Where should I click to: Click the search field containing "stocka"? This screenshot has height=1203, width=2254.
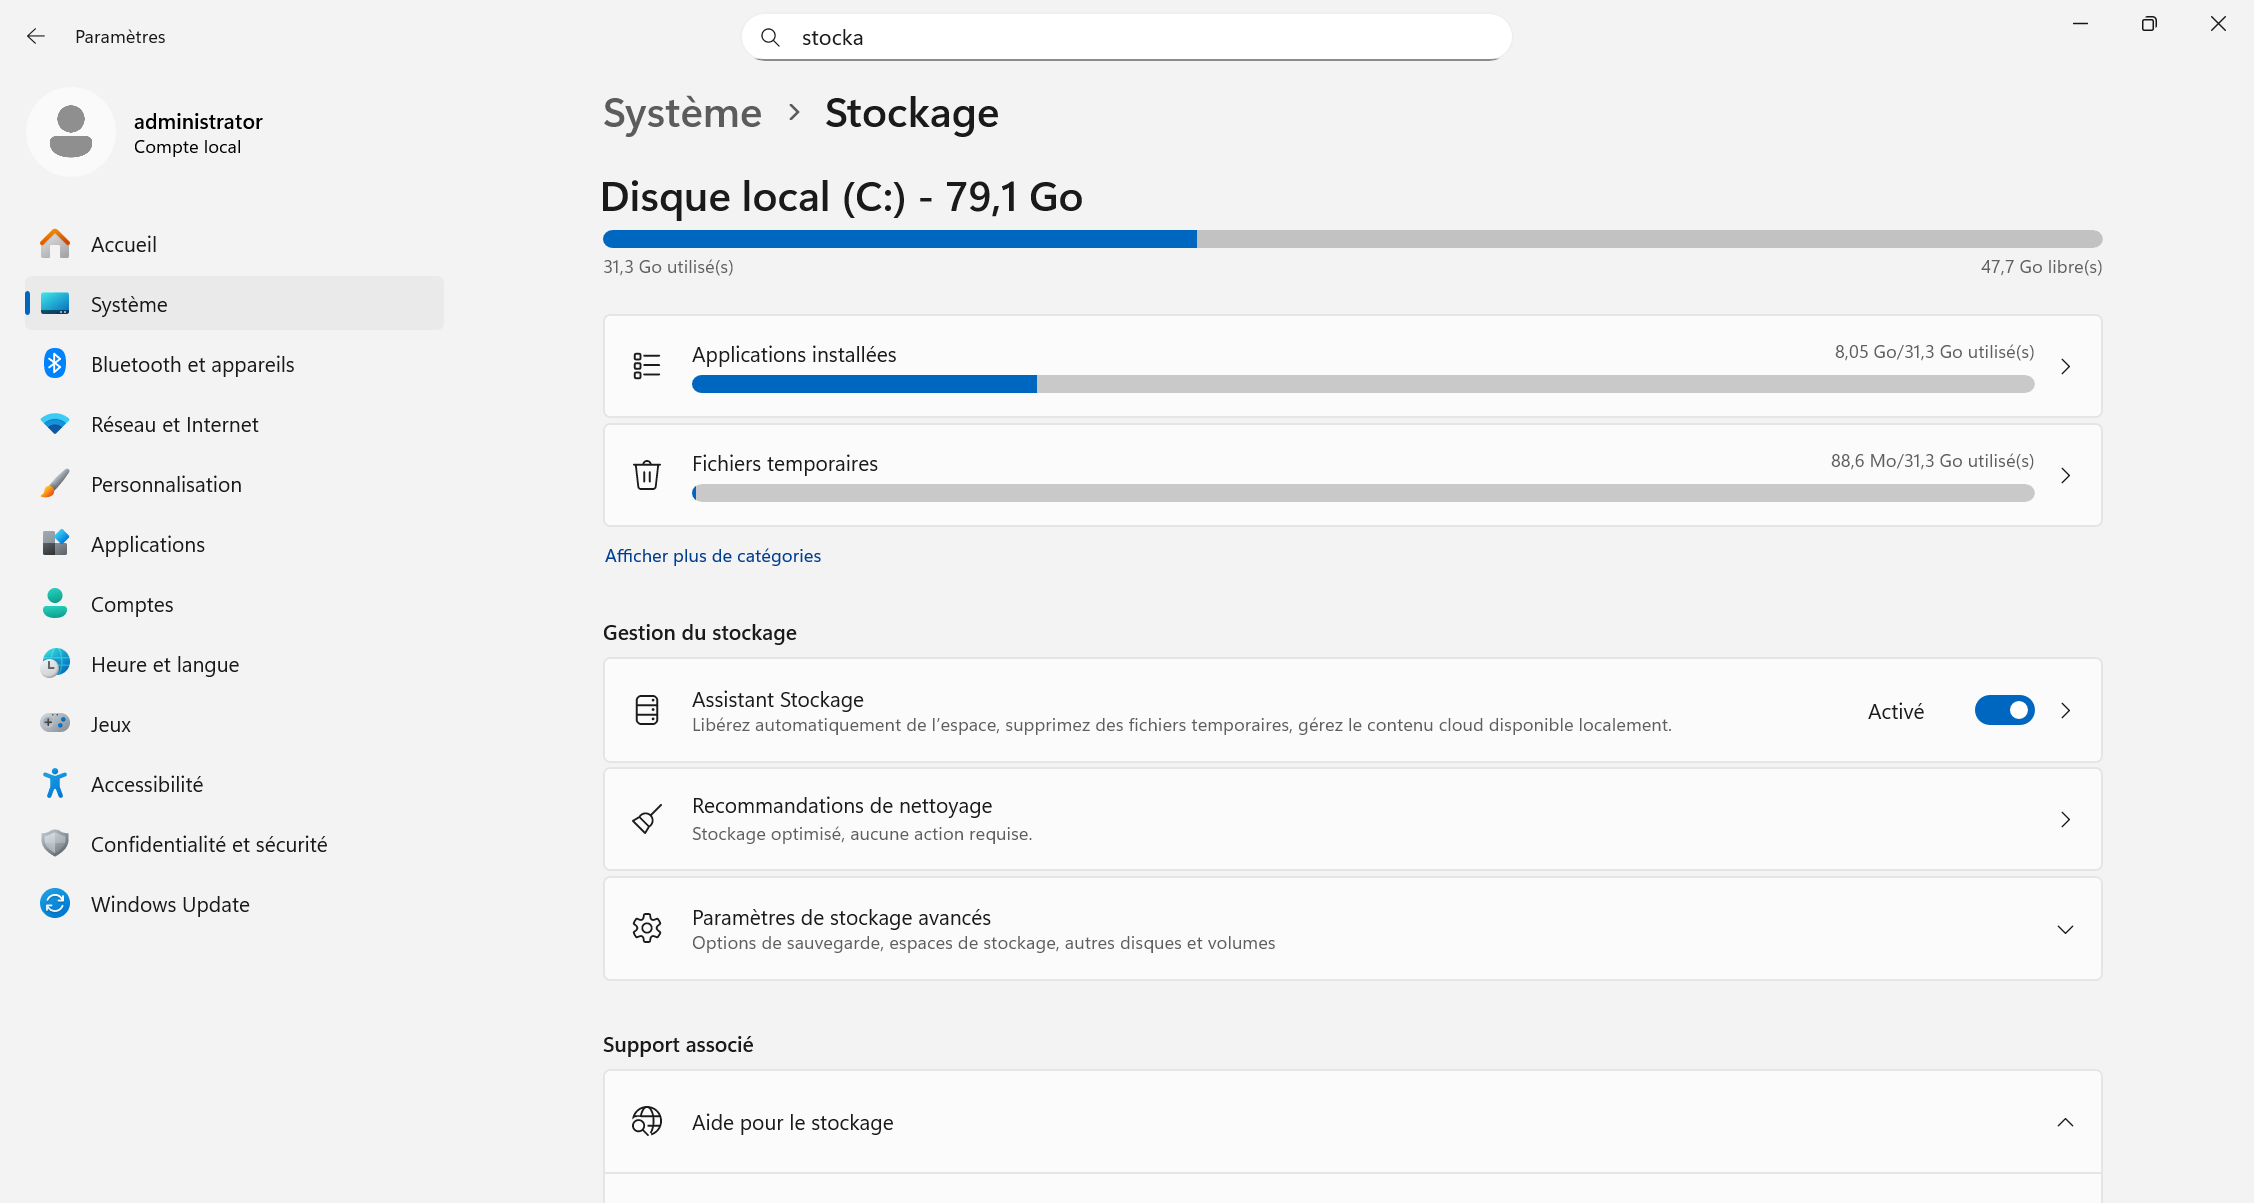tap(1127, 37)
